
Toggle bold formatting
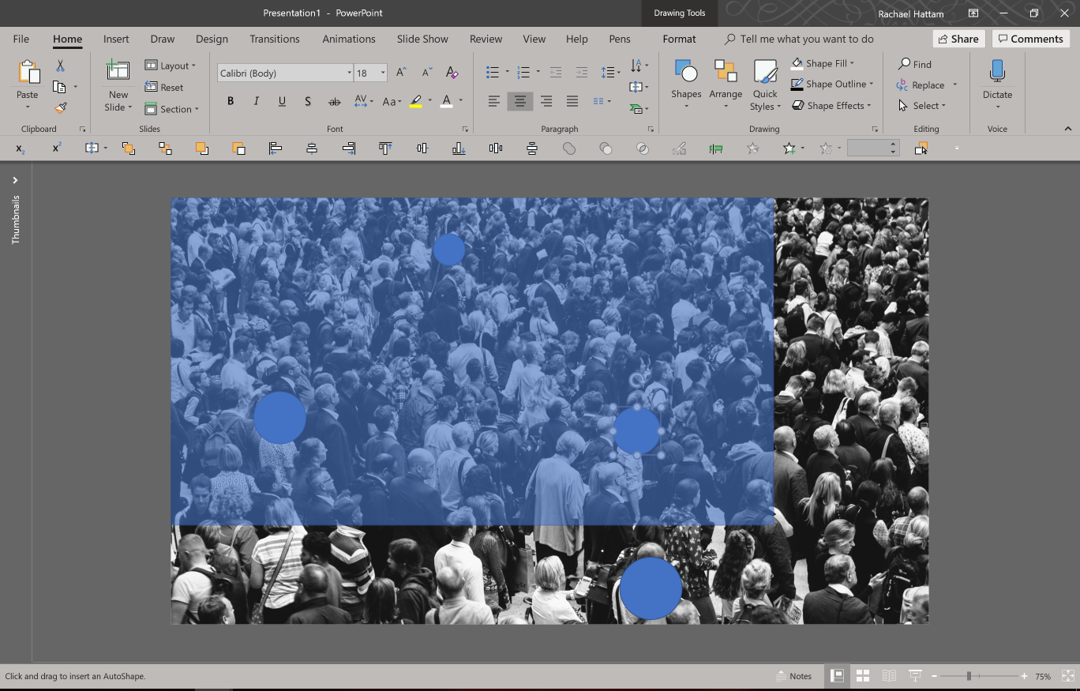tap(230, 101)
